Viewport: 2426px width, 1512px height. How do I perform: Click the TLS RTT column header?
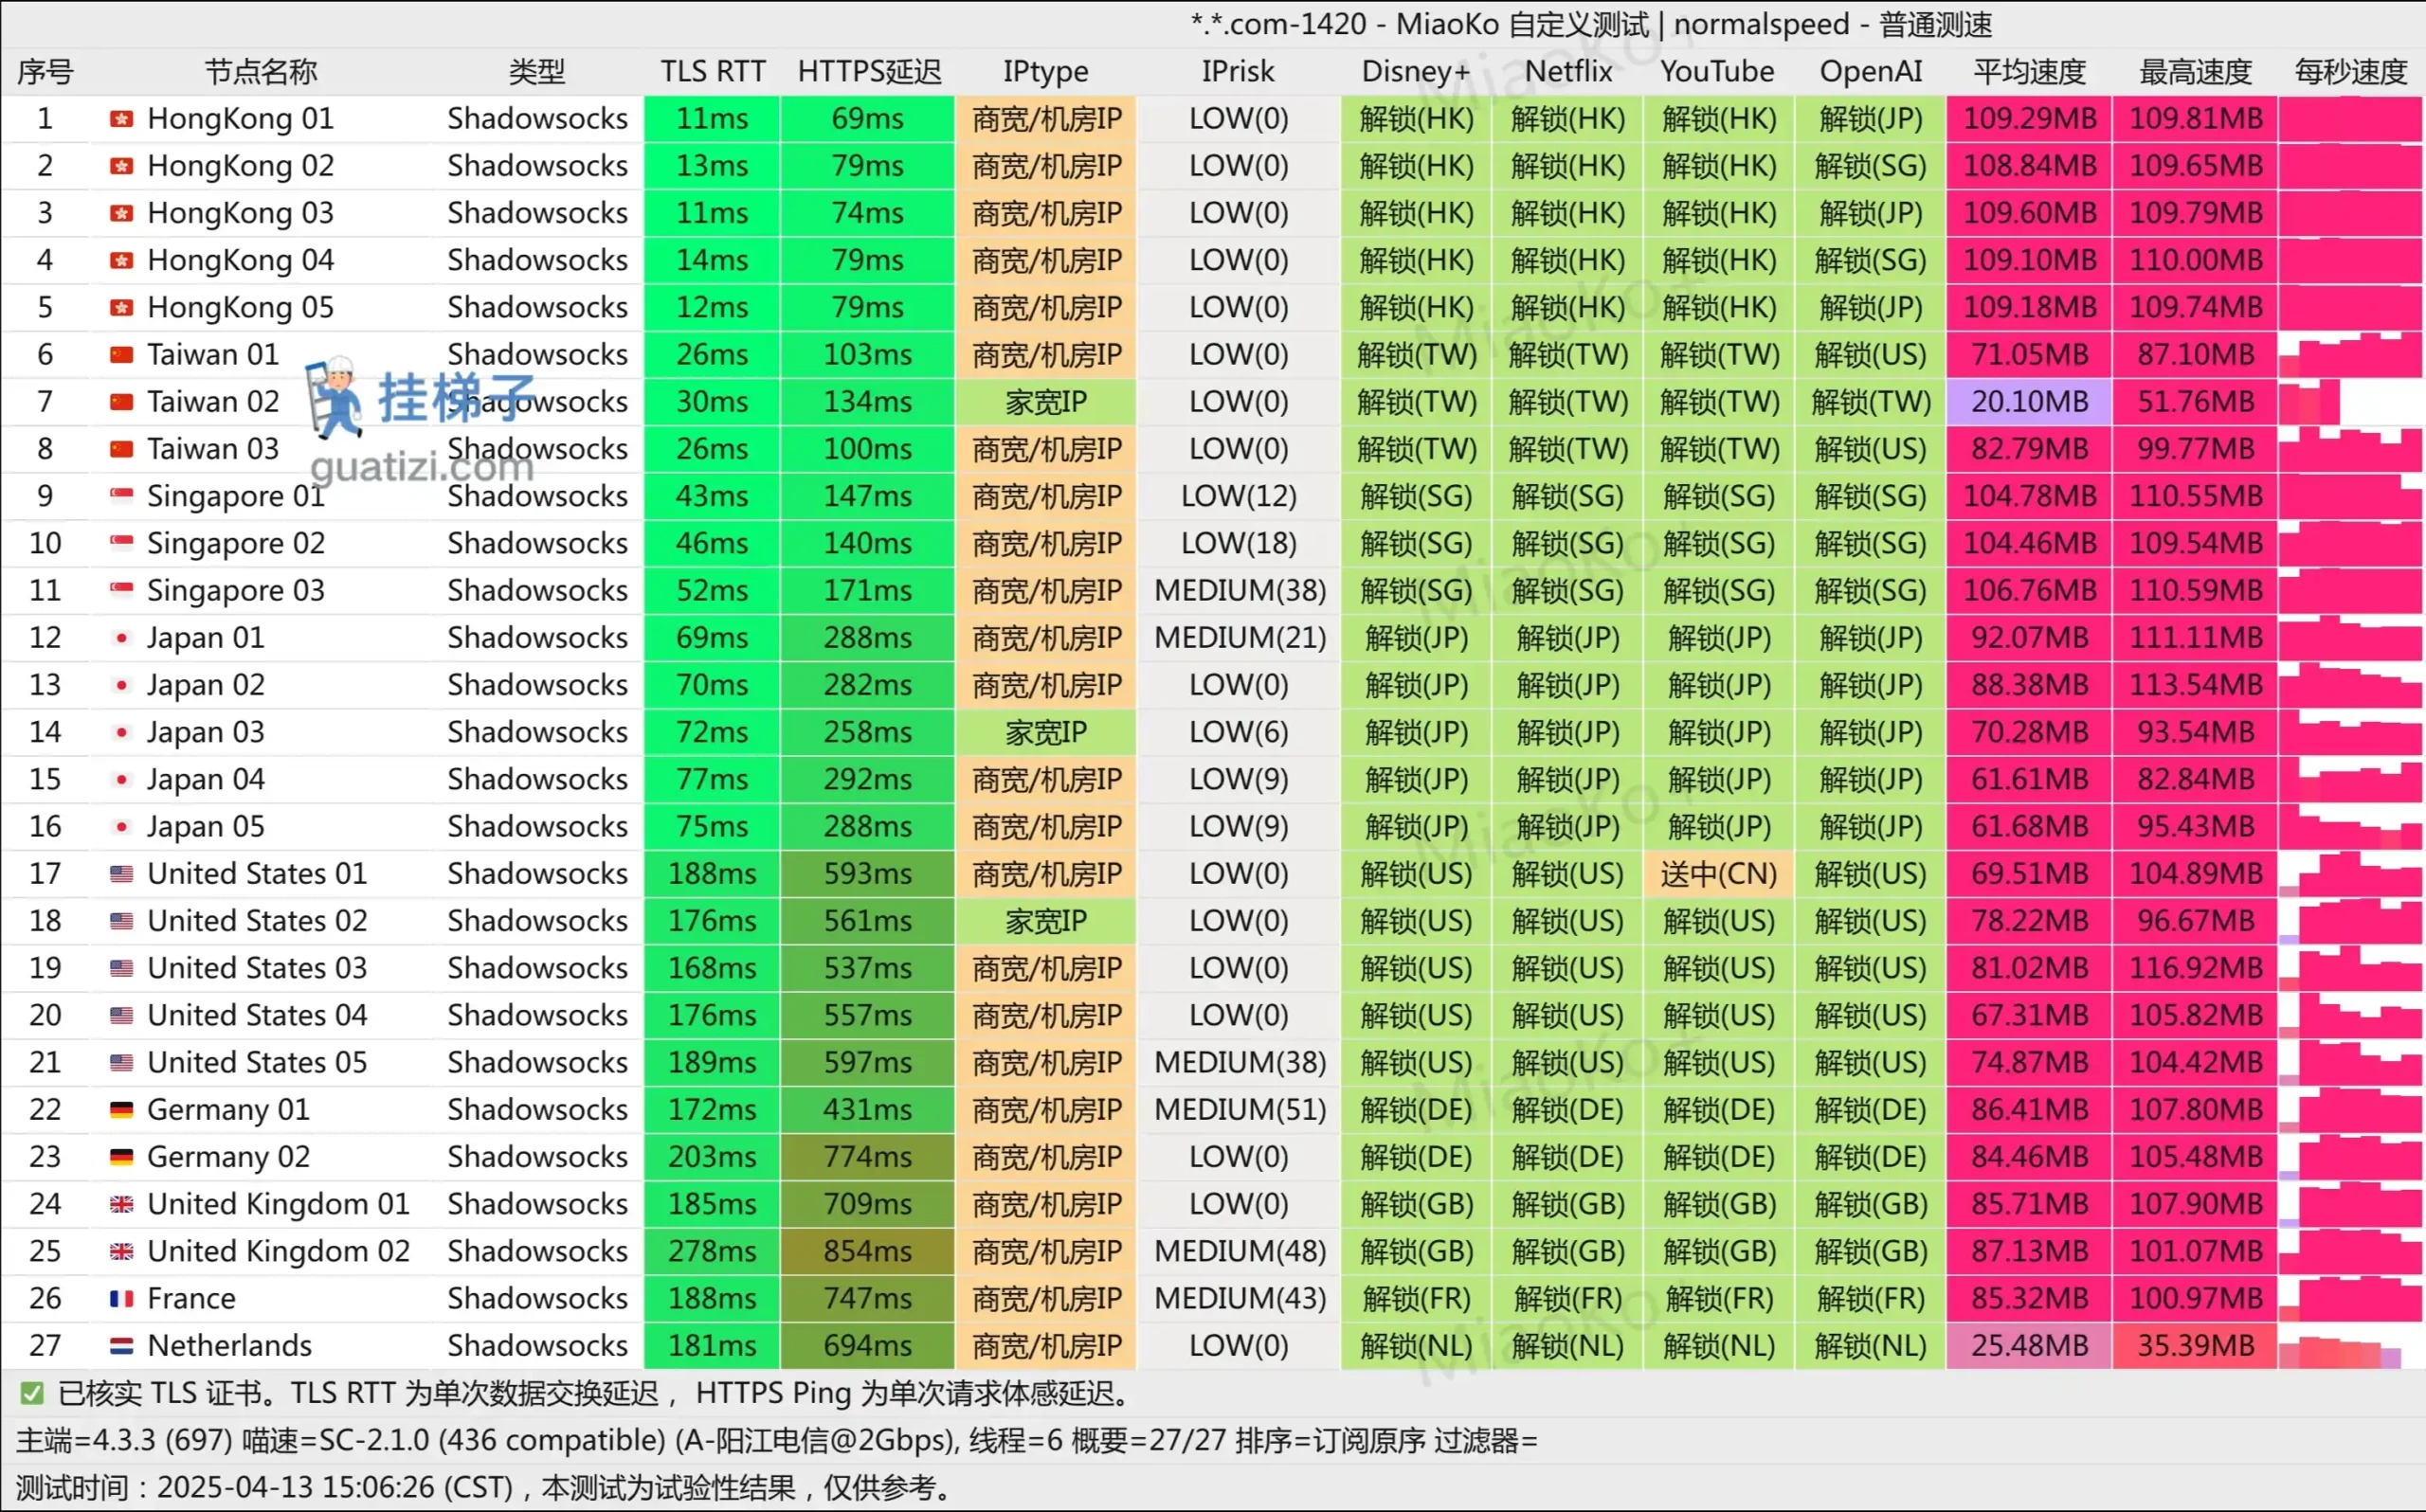[x=712, y=72]
